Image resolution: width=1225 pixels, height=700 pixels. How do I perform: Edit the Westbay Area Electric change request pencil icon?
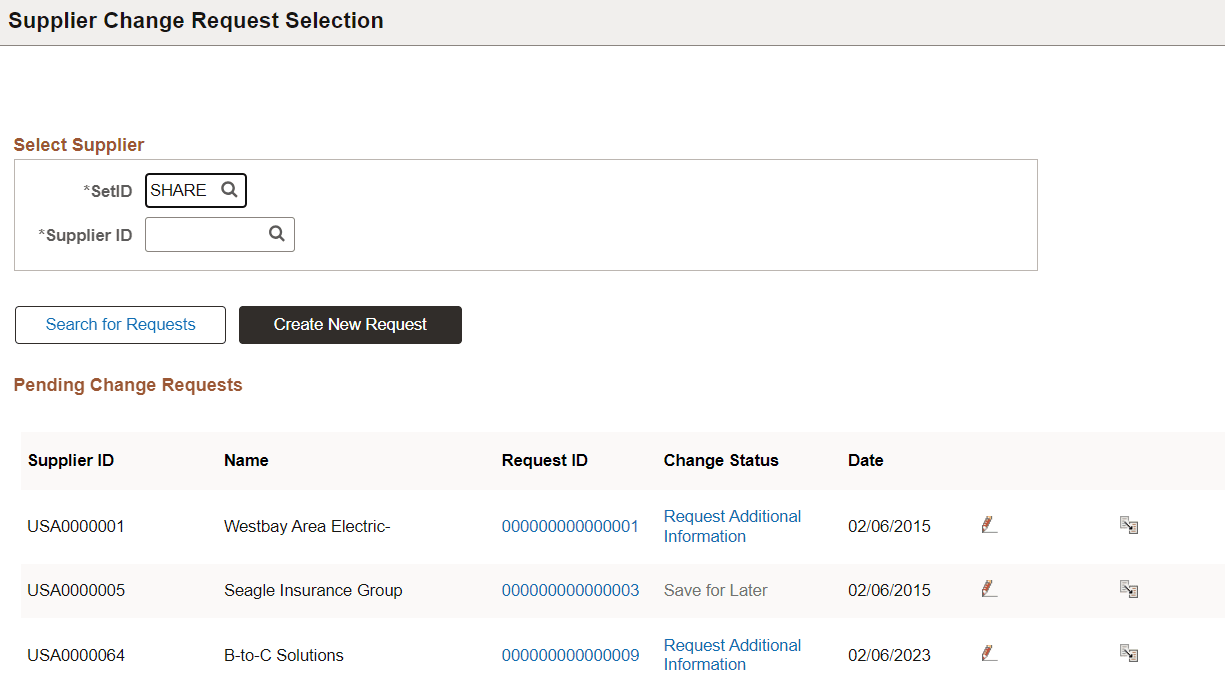click(989, 525)
